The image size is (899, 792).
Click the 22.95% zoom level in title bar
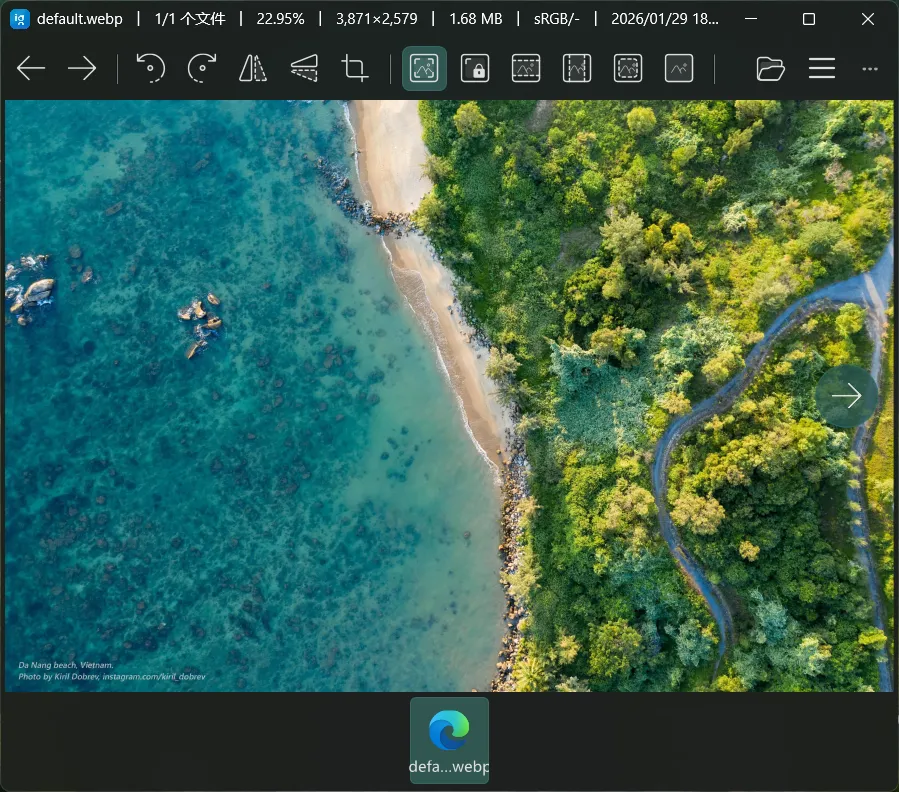click(280, 19)
